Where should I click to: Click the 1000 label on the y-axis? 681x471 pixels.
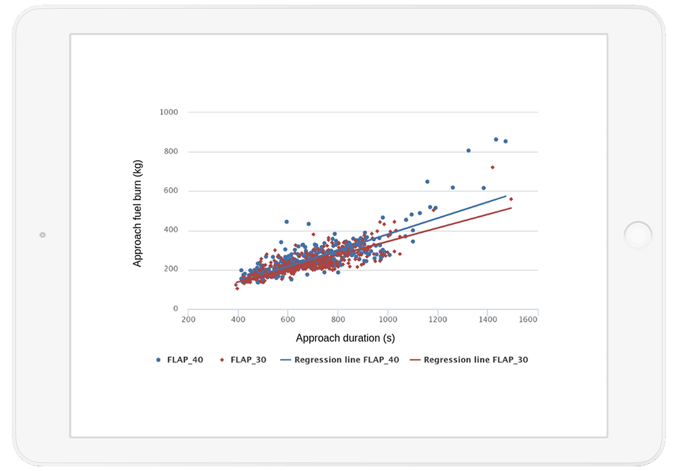click(169, 112)
